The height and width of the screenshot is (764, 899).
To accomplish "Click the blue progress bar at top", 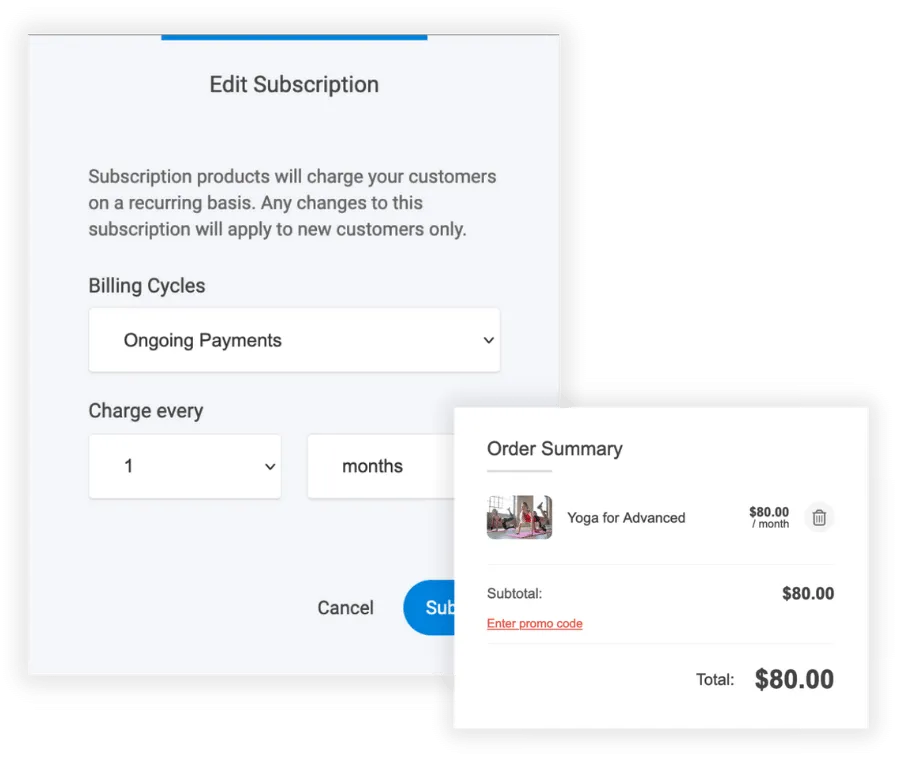I will click(293, 35).
